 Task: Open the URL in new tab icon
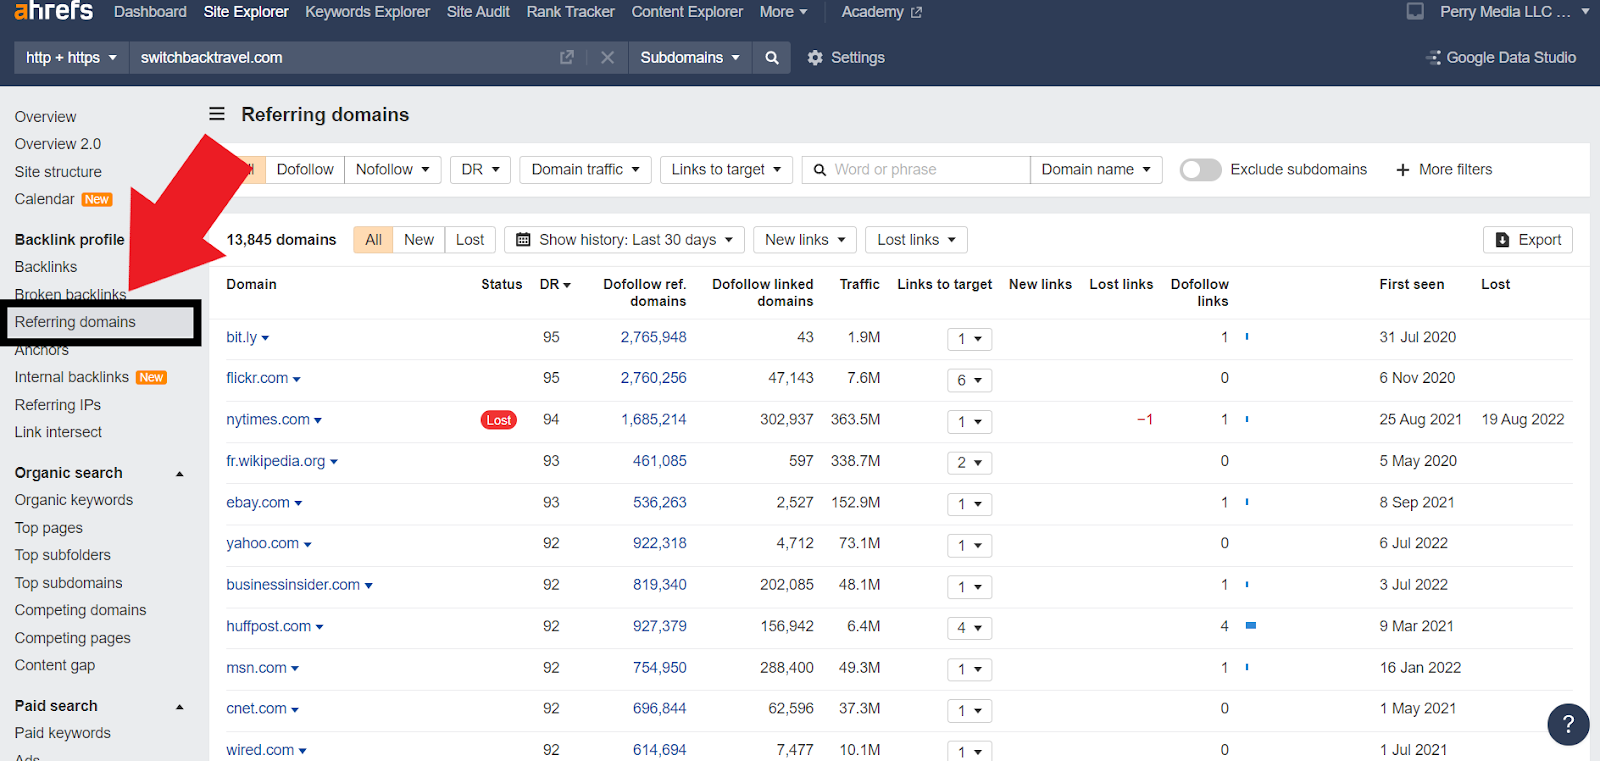(567, 58)
